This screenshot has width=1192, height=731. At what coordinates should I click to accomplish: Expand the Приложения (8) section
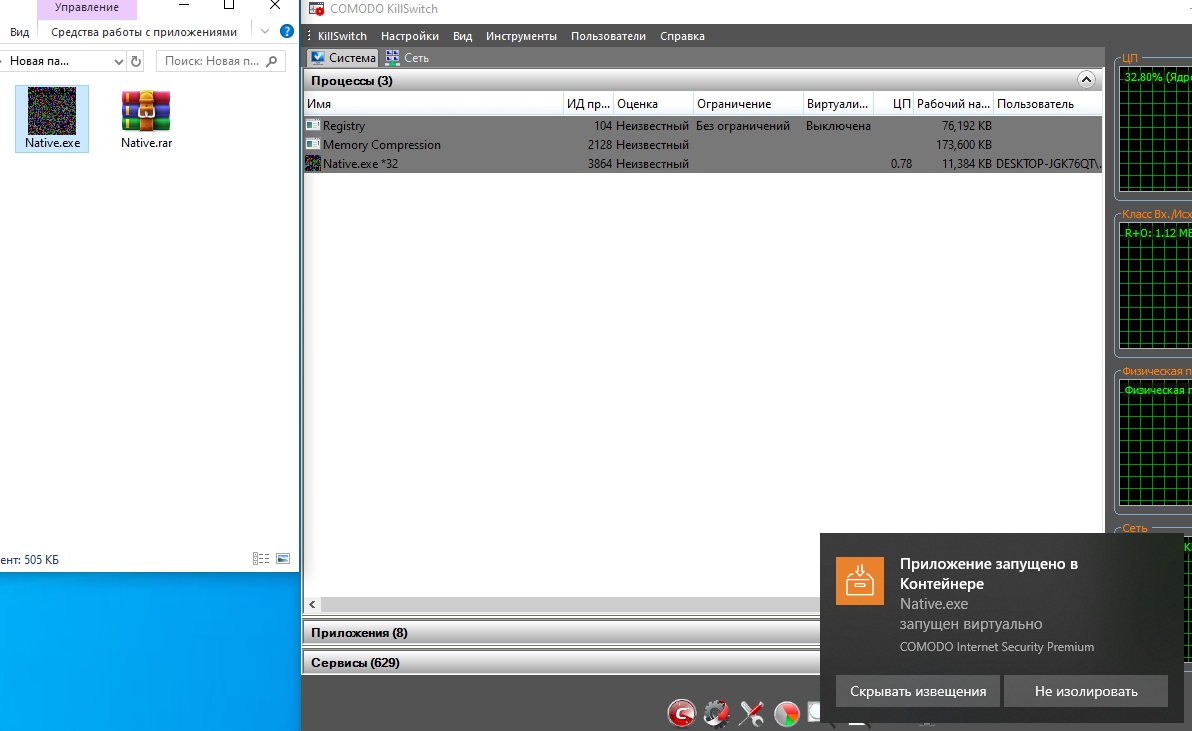(561, 632)
